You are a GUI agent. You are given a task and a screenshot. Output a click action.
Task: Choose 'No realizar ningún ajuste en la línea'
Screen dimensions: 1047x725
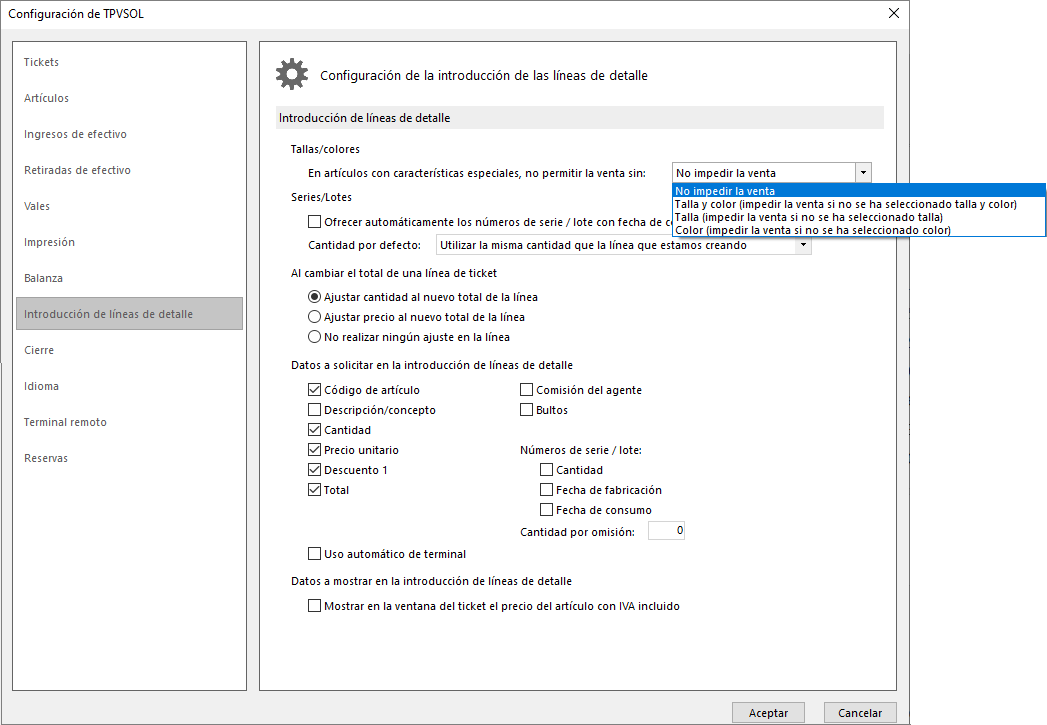[315, 337]
